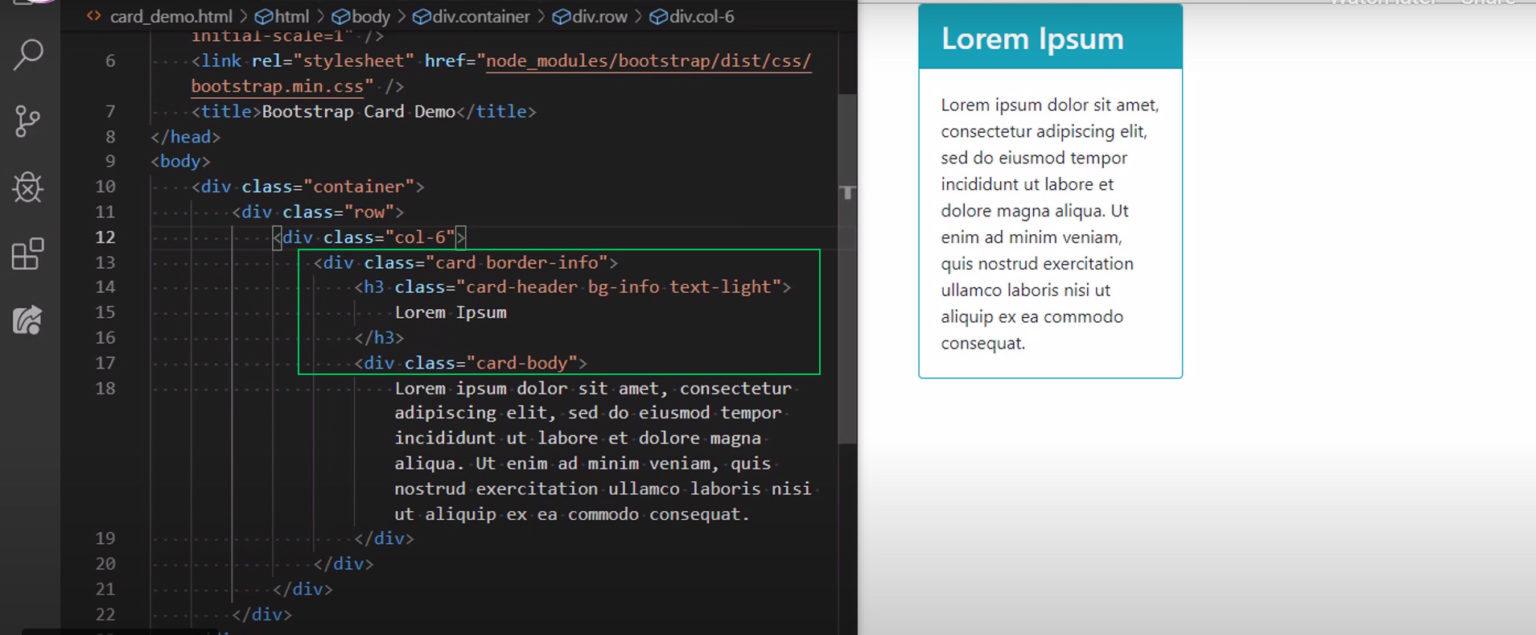Click line number 17 in the gutter
The height and width of the screenshot is (635, 1536).
(105, 363)
